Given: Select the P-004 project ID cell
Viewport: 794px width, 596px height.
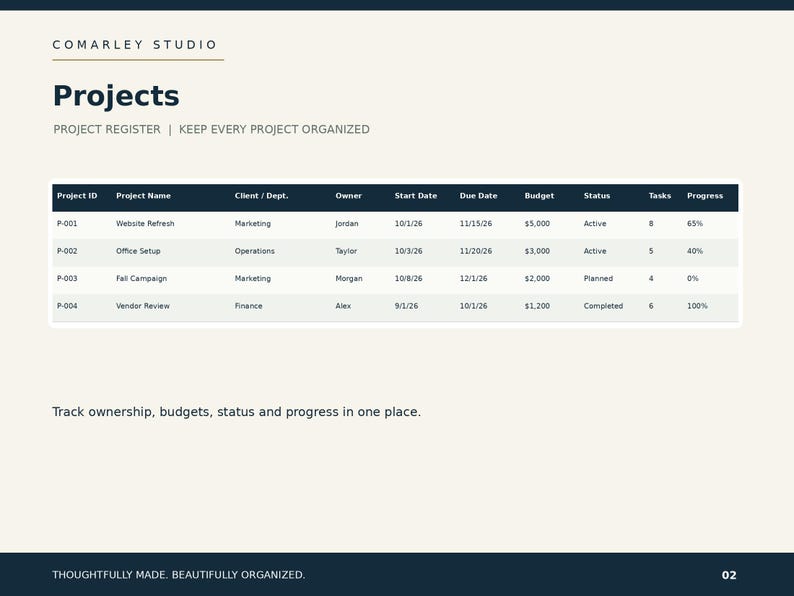Looking at the screenshot, I should [x=67, y=306].
